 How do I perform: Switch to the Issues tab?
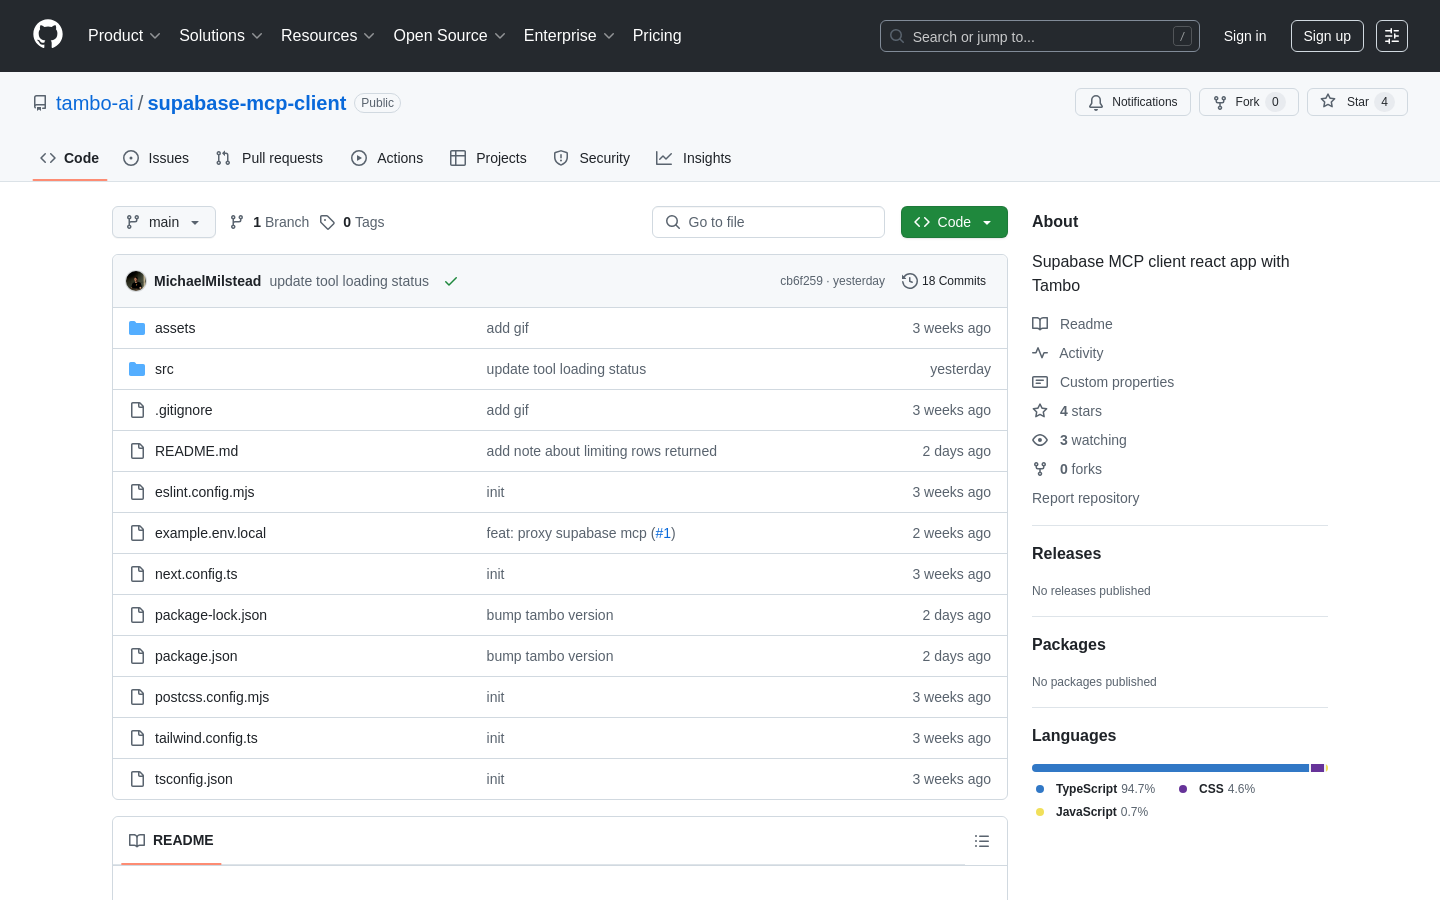point(156,158)
